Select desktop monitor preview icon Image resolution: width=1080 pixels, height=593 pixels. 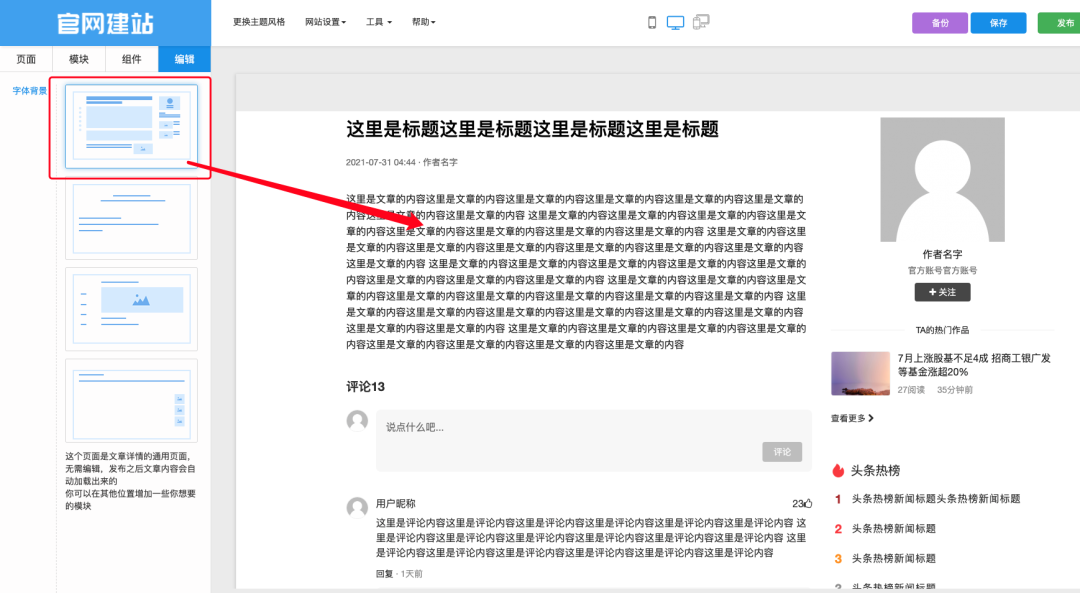[x=676, y=22]
